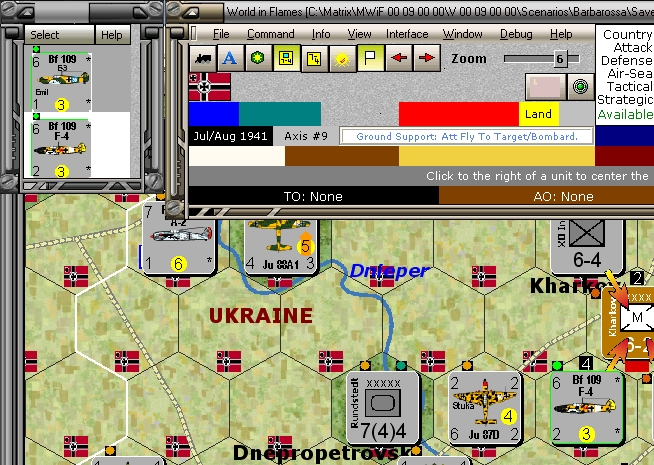Open the Interface menu
654x465 pixels.
coord(407,34)
